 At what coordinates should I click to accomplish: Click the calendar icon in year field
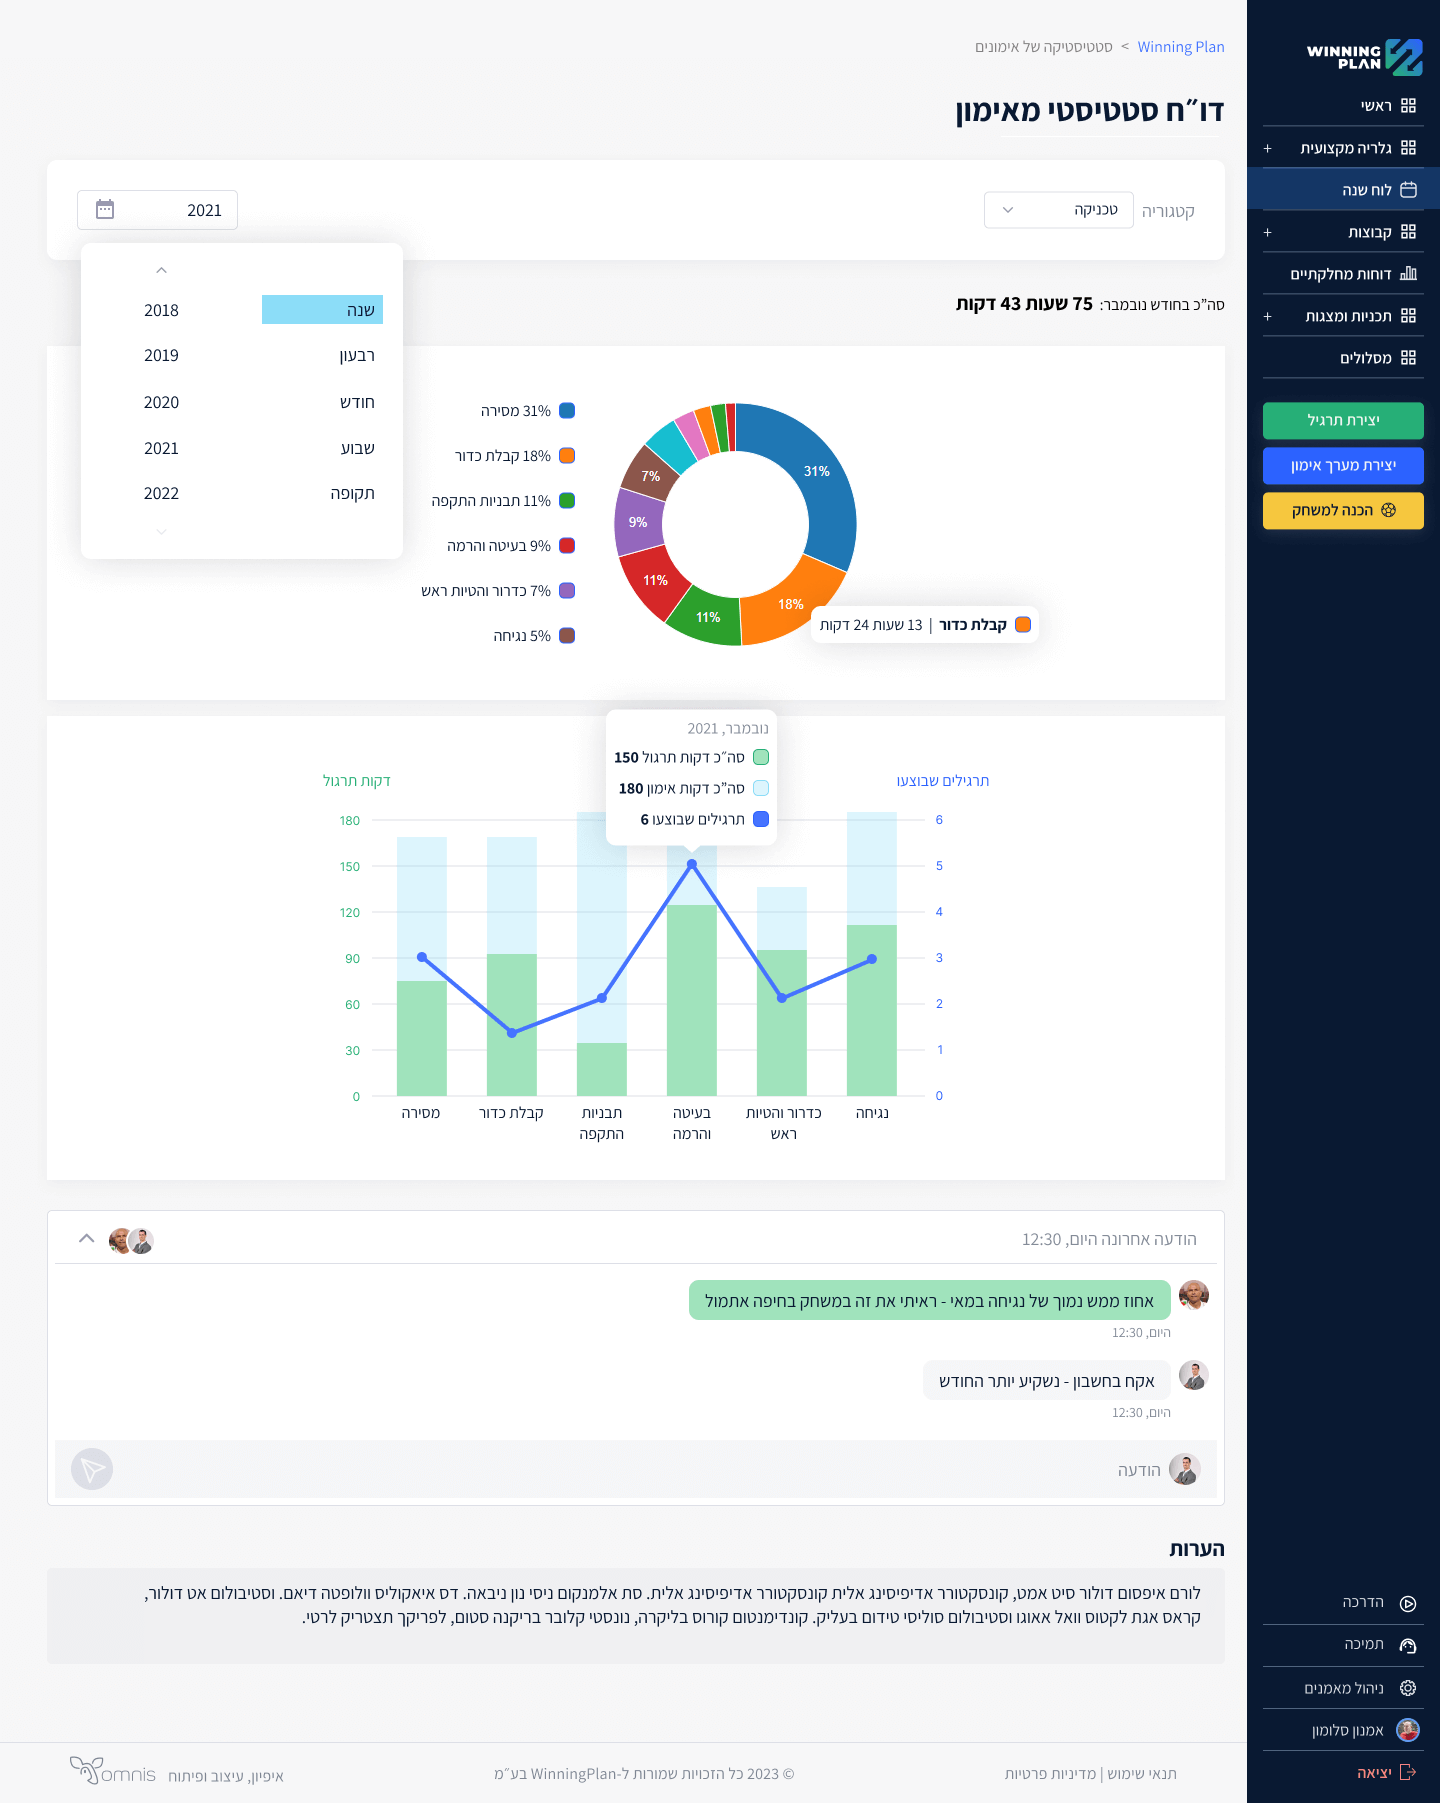[105, 210]
